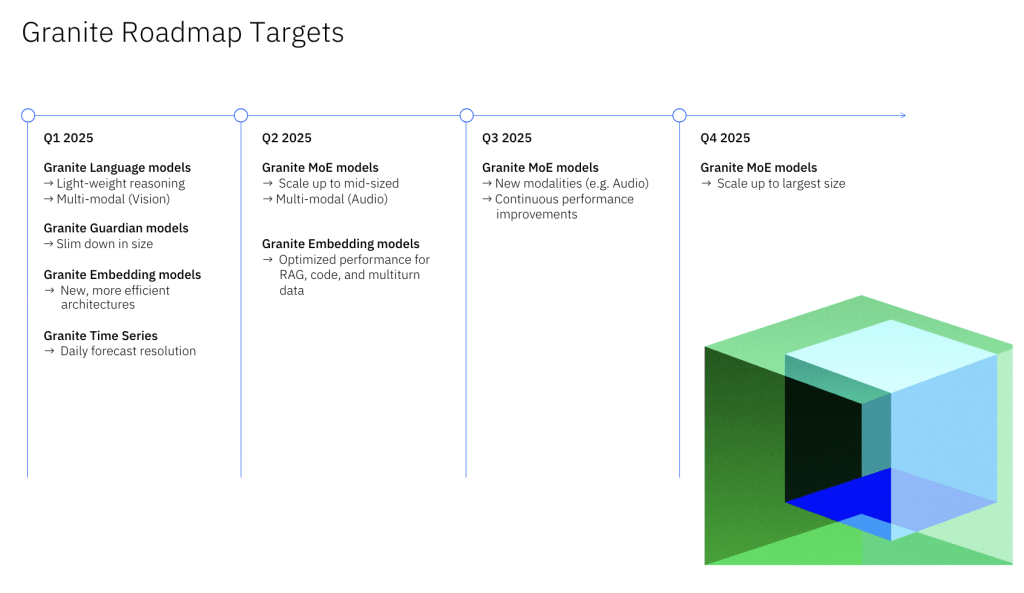Click 'Continuous performance improvements' bullet
This screenshot has height=593, width=1024.
558,206
